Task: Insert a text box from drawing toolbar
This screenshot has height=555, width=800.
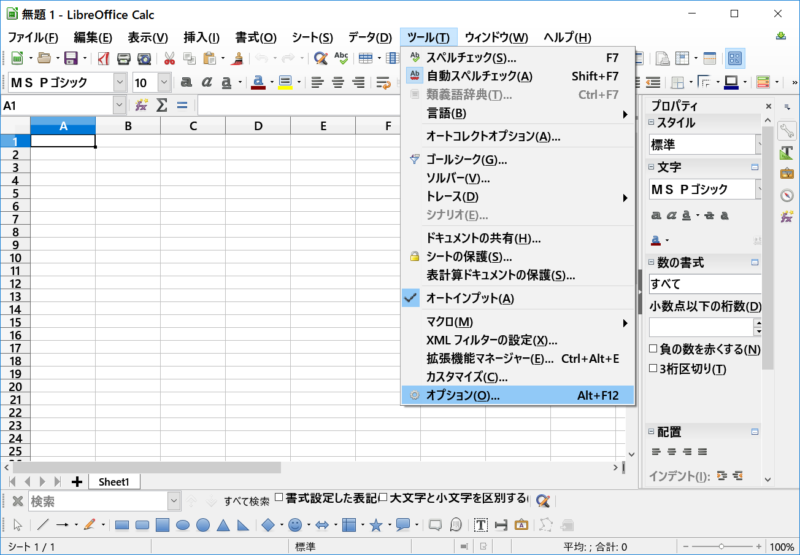Action: point(480,524)
